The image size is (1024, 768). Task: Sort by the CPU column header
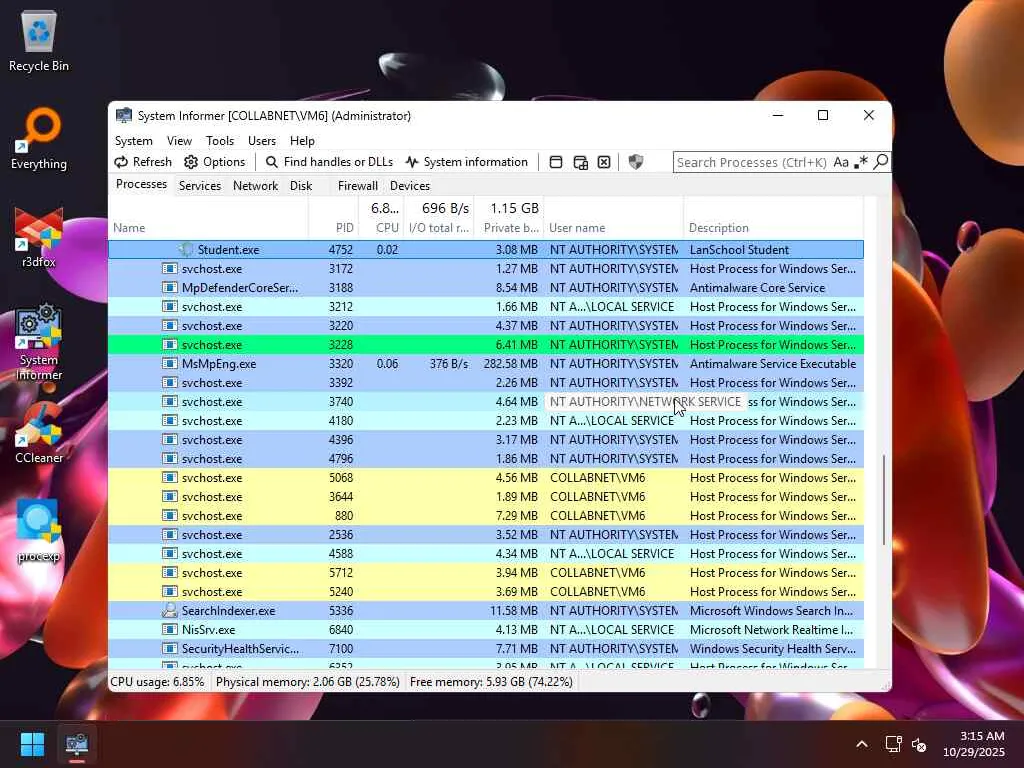[x=381, y=218]
